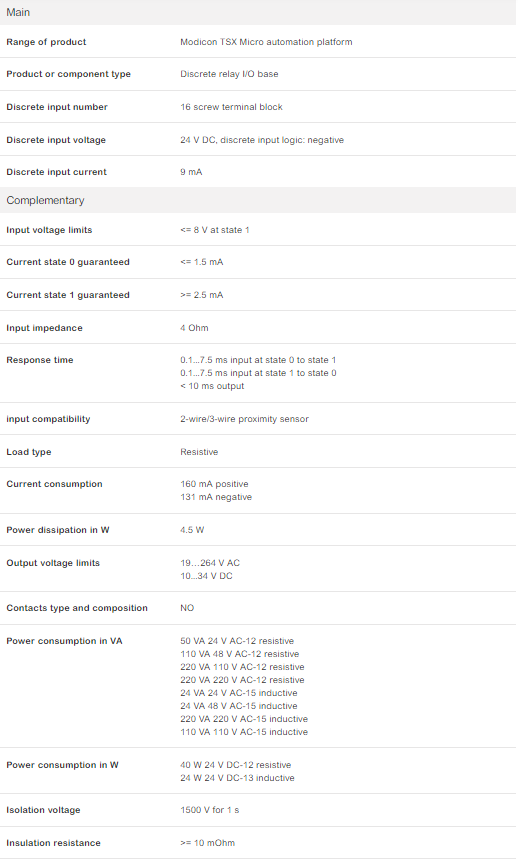Select the Discrete relay I/O base text
This screenshot has width=518, height=864.
pyautogui.click(x=229, y=74)
